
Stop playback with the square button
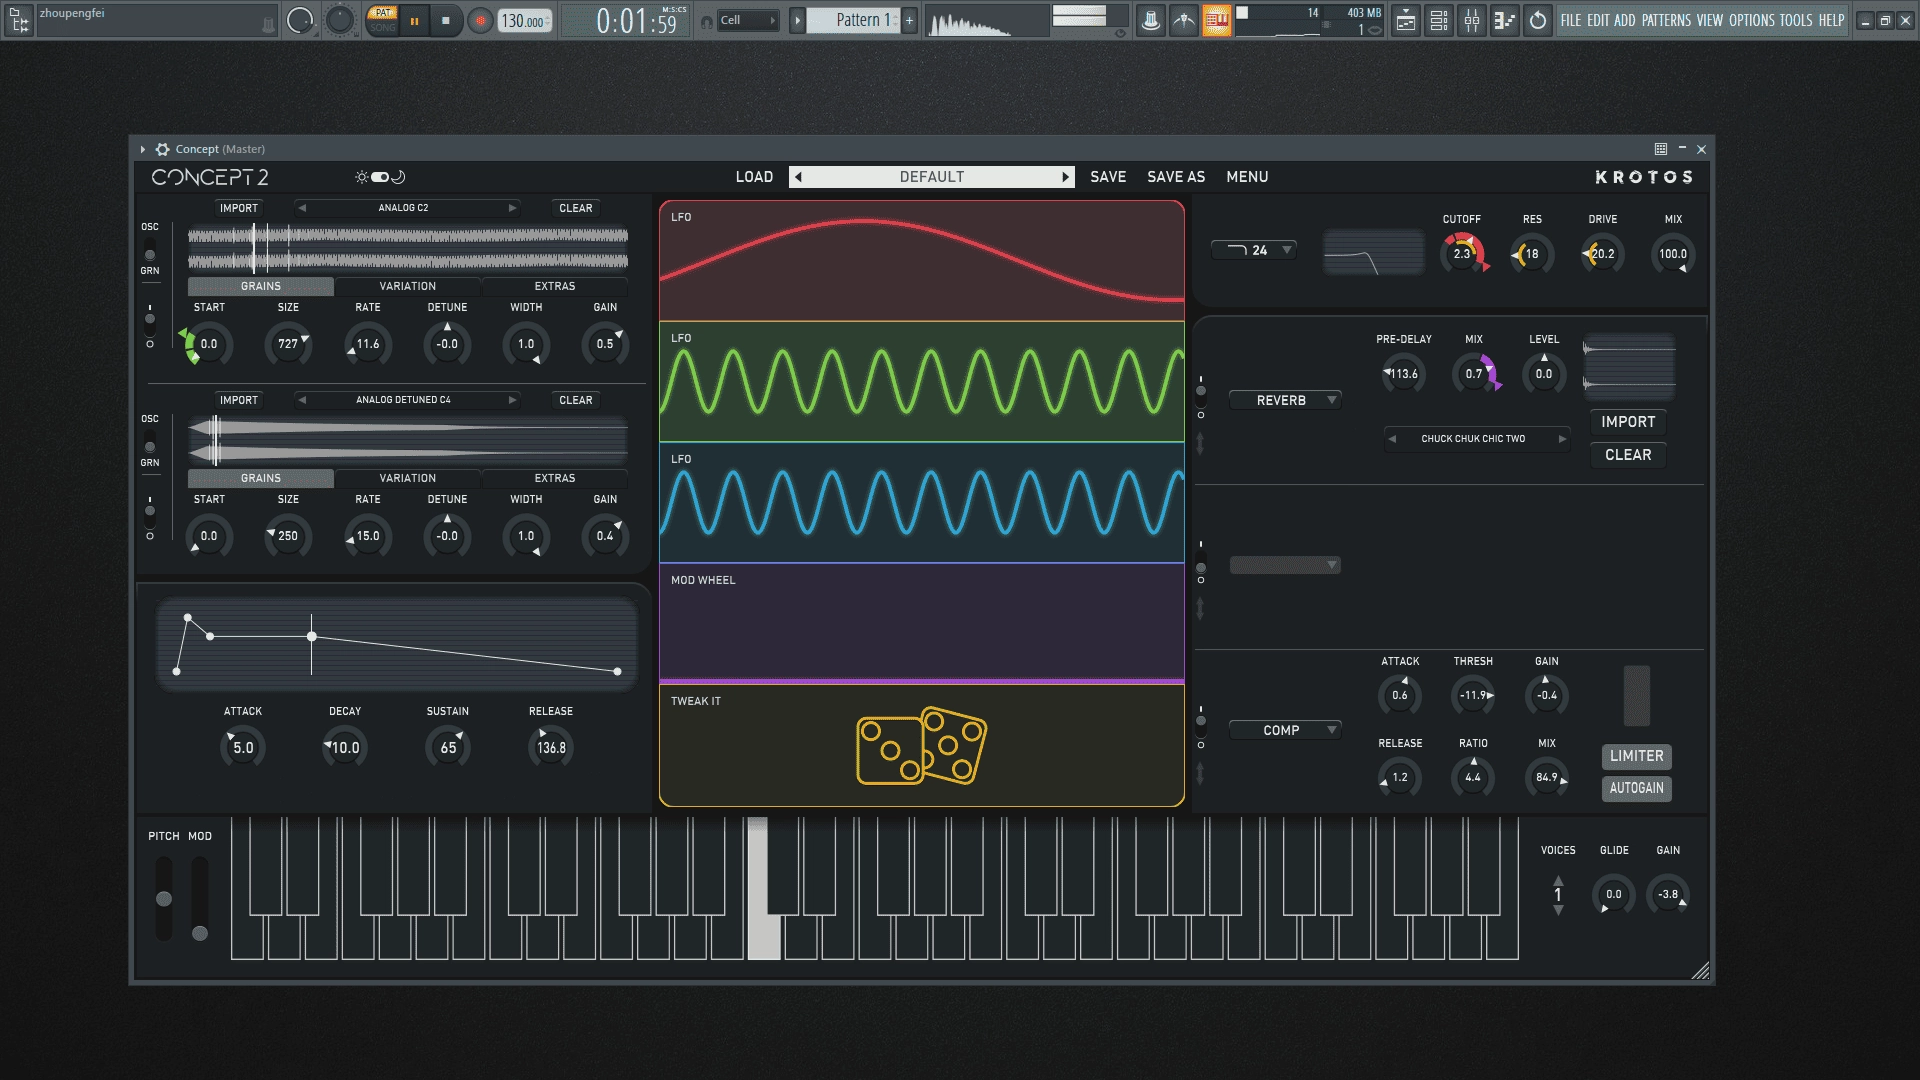(446, 20)
